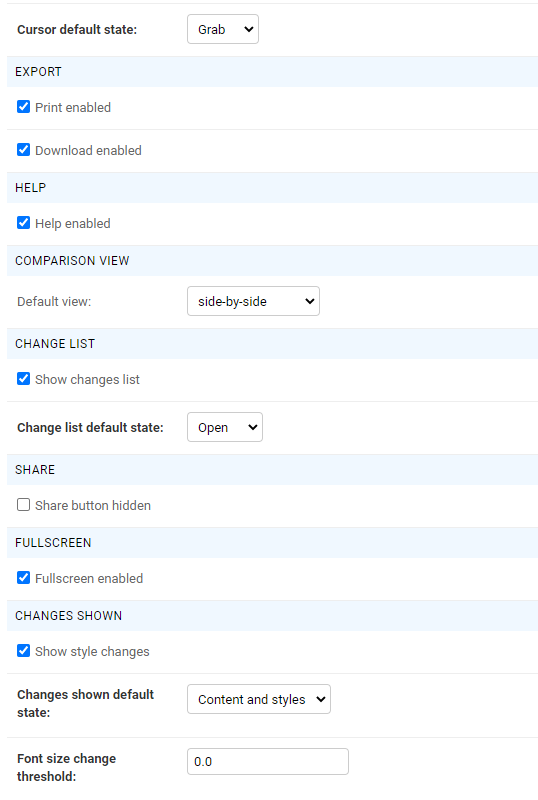Open the Changes shown default state dropdown
538x800 pixels.
click(259, 699)
